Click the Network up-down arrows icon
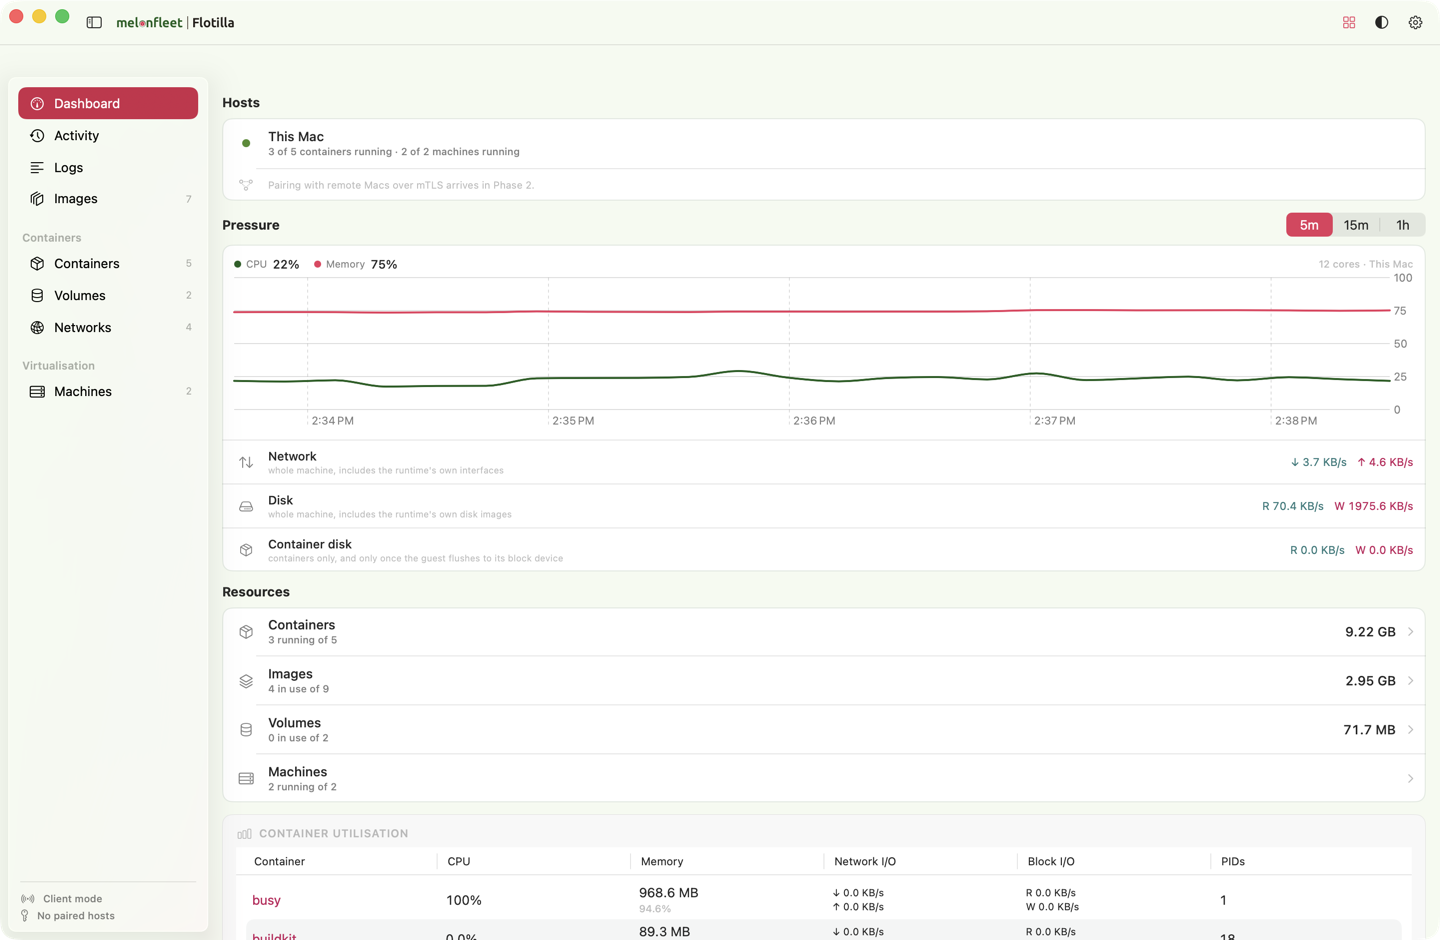The image size is (1440, 940). click(246, 463)
